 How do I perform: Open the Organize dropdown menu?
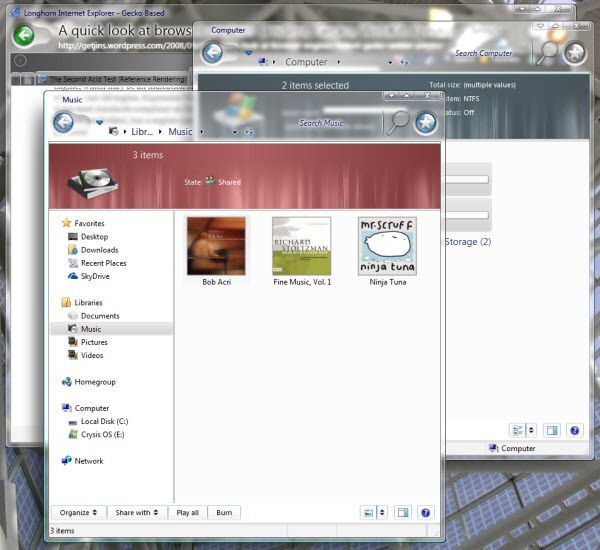pos(78,512)
